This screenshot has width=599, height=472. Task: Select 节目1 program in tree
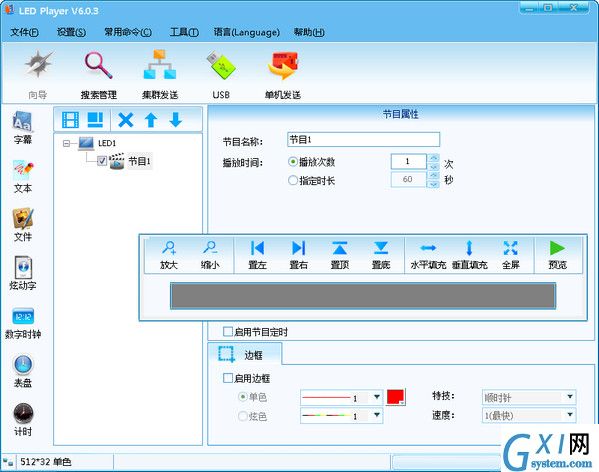coord(139,161)
